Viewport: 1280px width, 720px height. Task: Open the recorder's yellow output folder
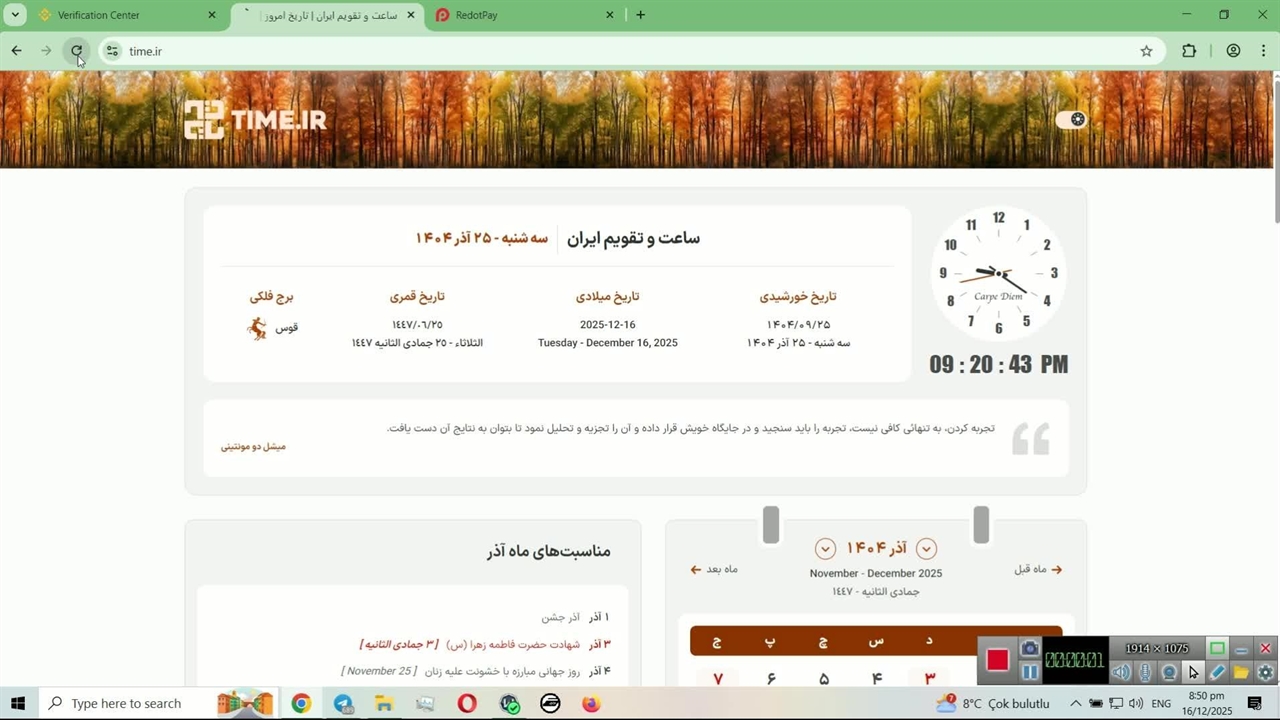click(1241, 673)
